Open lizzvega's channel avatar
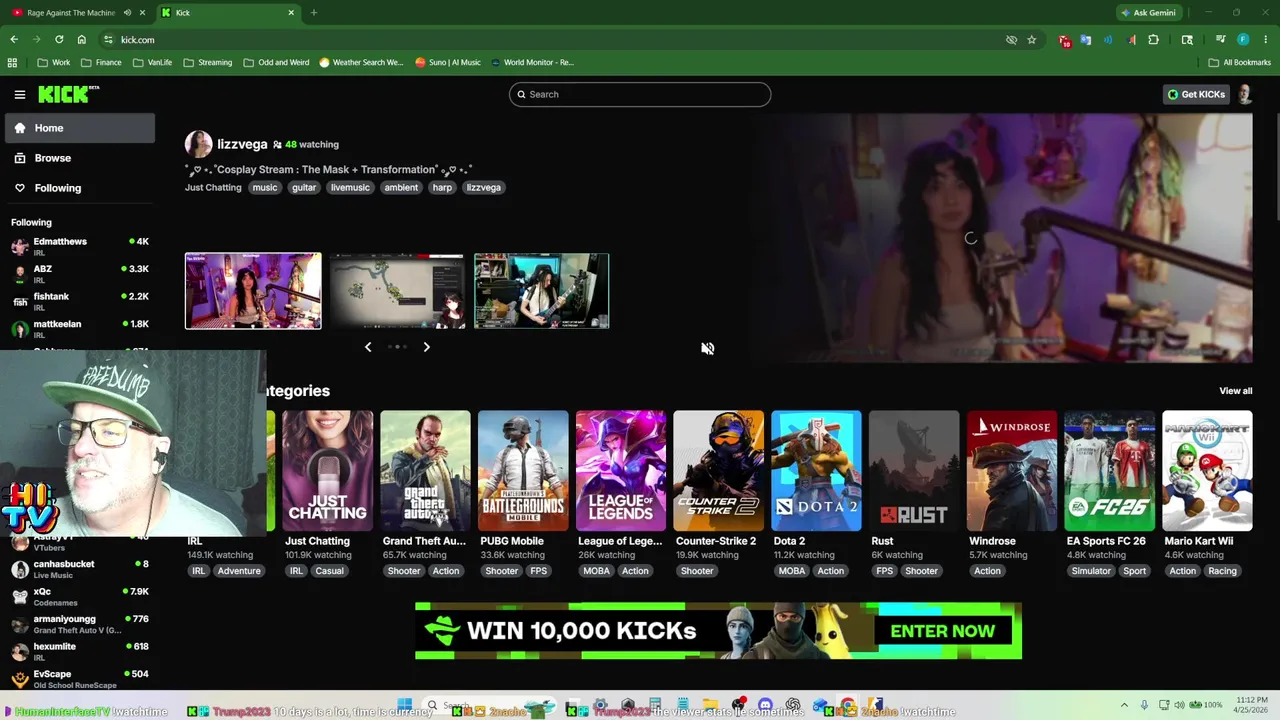The image size is (1280, 720). (198, 144)
